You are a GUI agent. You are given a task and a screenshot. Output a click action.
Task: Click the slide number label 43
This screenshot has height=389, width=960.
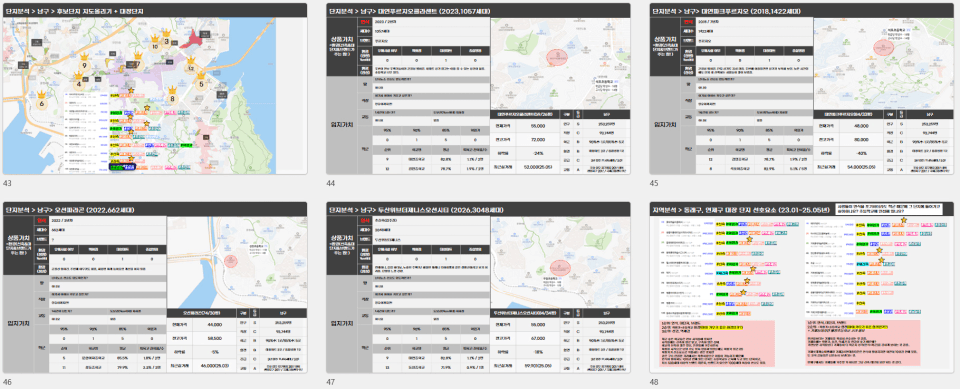pyautogui.click(x=7, y=183)
